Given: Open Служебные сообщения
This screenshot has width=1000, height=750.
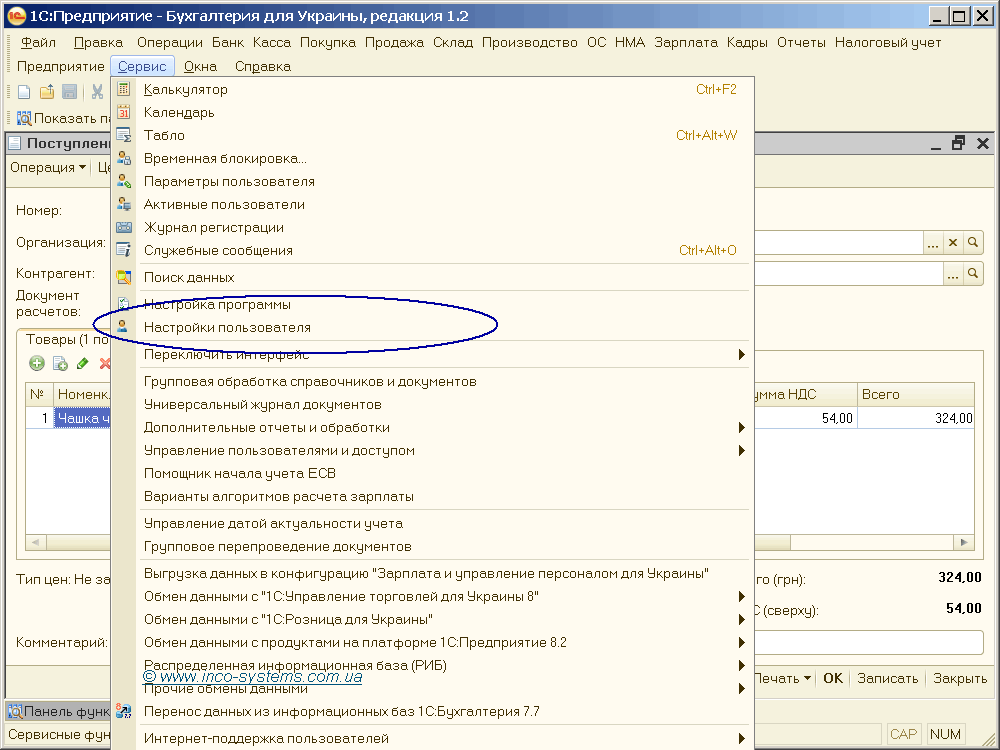Looking at the screenshot, I should [433, 250].
